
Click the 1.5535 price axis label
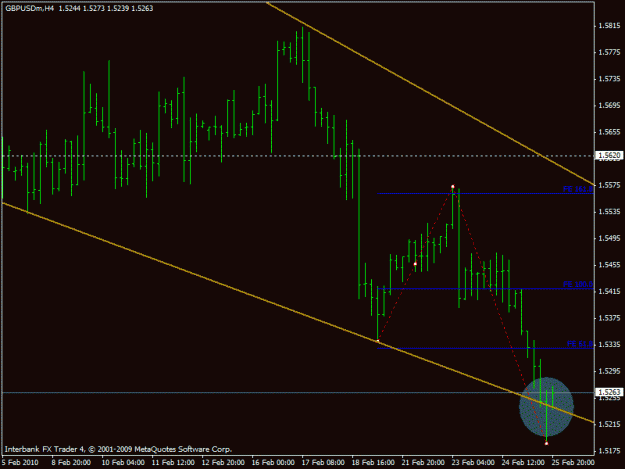[x=609, y=212]
